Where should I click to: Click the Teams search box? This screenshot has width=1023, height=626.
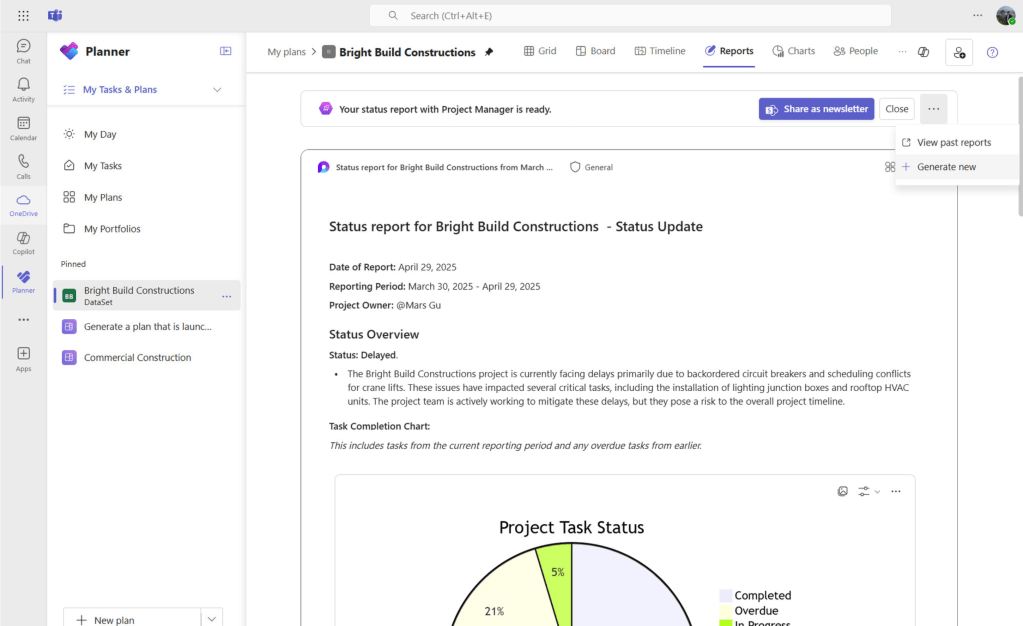[630, 15]
